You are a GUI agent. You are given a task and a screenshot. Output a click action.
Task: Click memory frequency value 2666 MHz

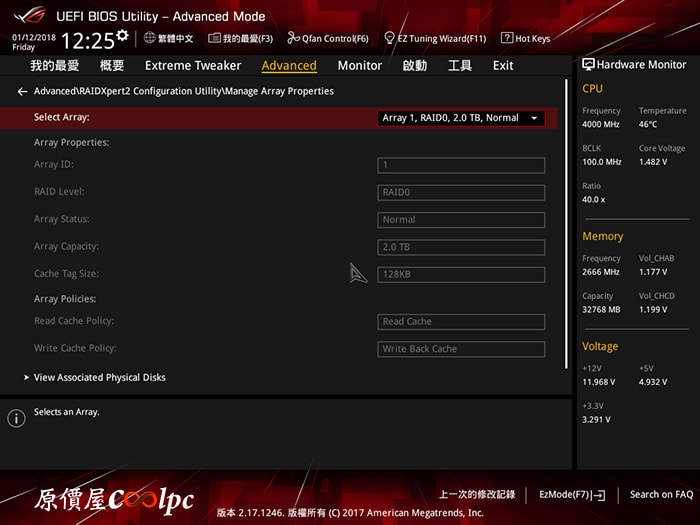click(x=600, y=272)
